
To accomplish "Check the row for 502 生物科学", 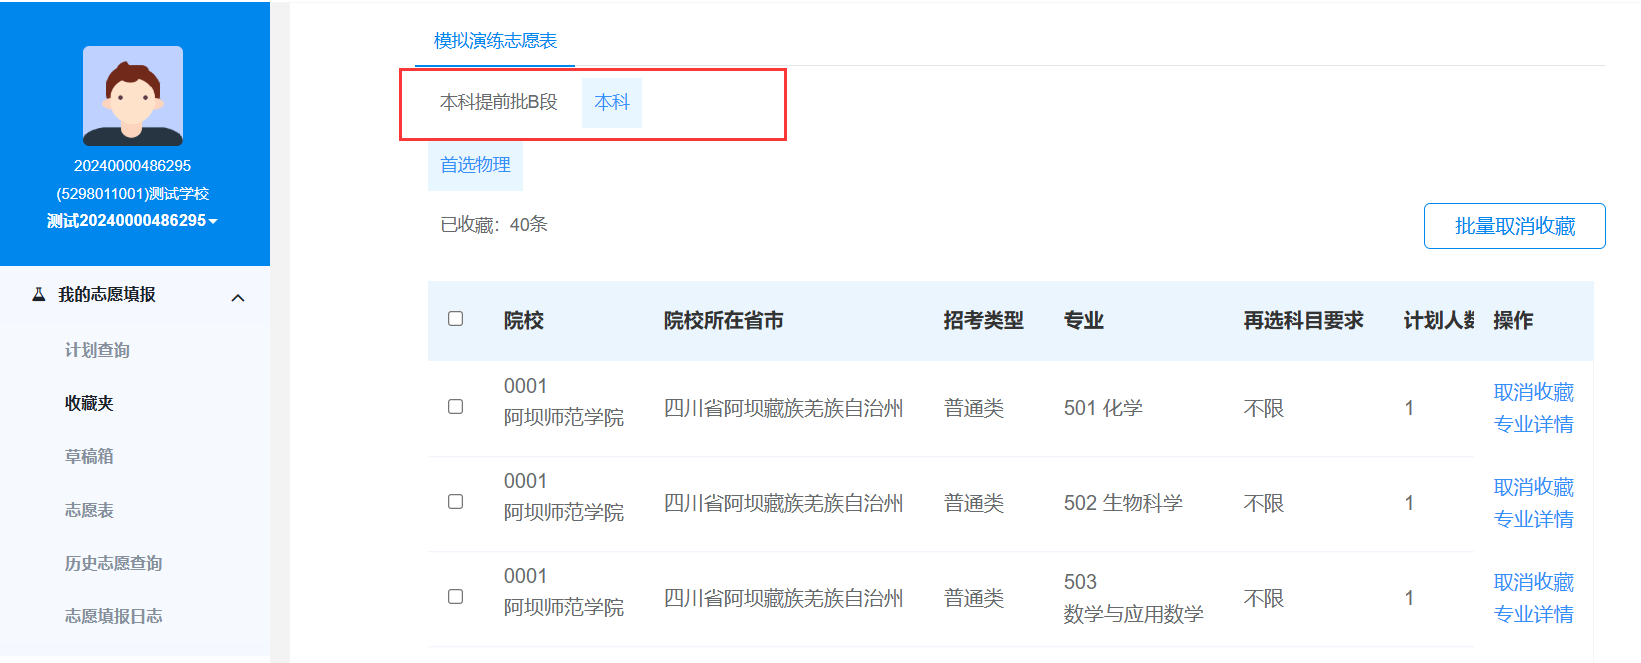I will [x=455, y=502].
